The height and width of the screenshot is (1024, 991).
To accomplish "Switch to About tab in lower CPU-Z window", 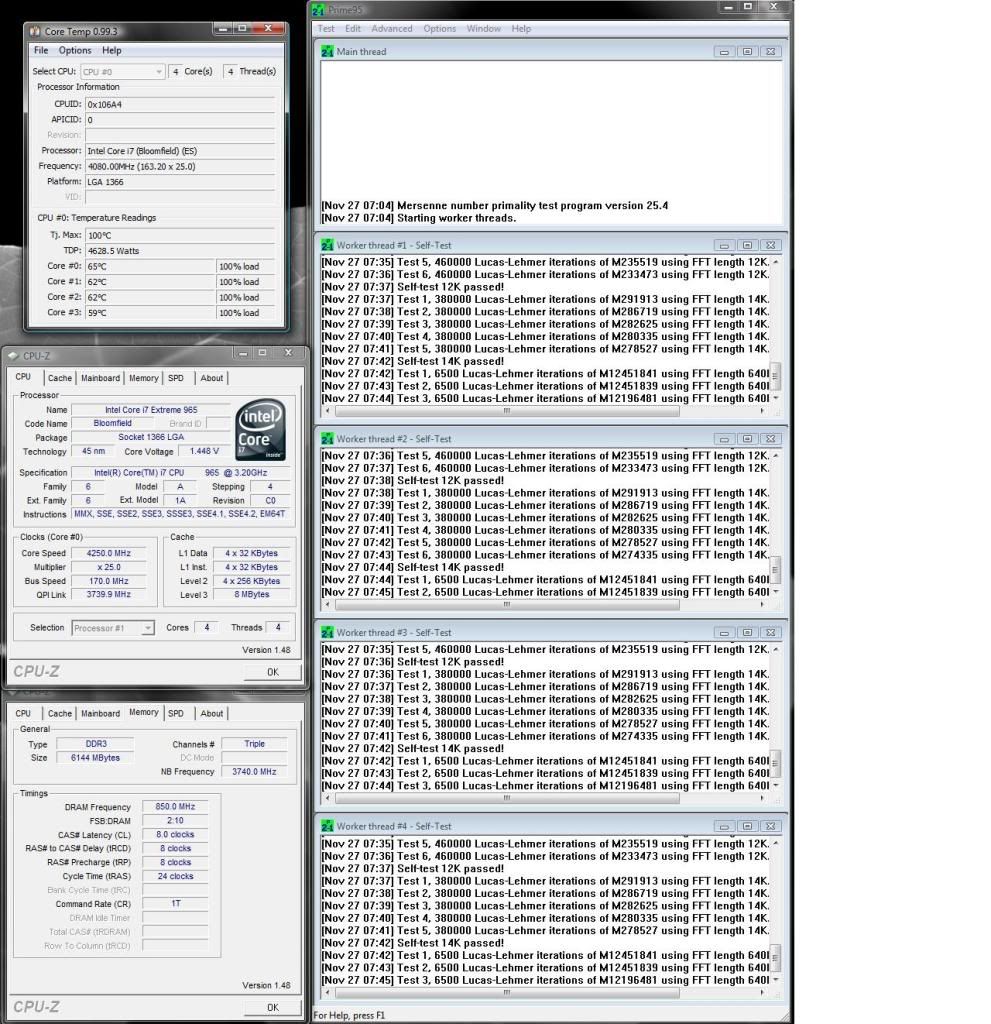I will pyautogui.click(x=212, y=714).
